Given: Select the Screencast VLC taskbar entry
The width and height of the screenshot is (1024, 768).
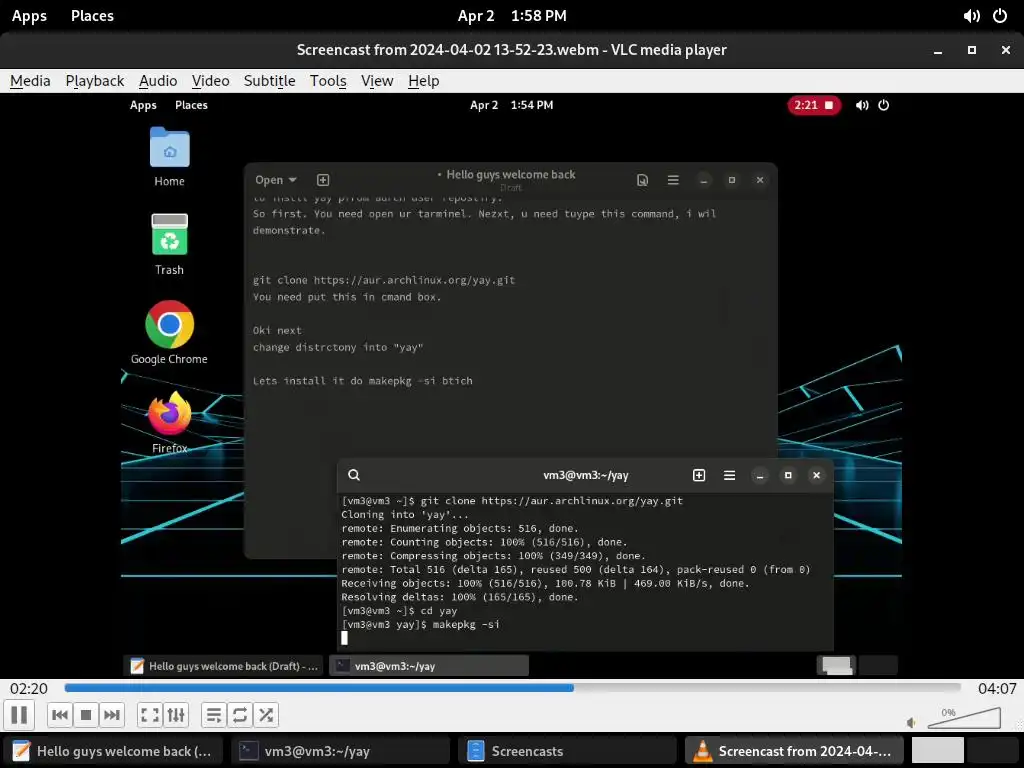Looking at the screenshot, I should (794, 751).
